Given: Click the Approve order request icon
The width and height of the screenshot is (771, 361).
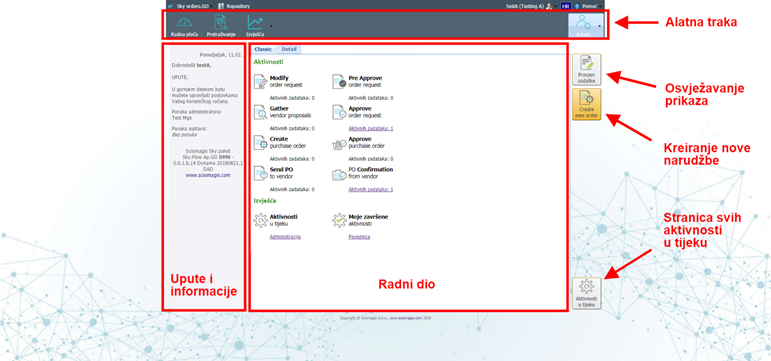Looking at the screenshot, I should click(x=339, y=112).
